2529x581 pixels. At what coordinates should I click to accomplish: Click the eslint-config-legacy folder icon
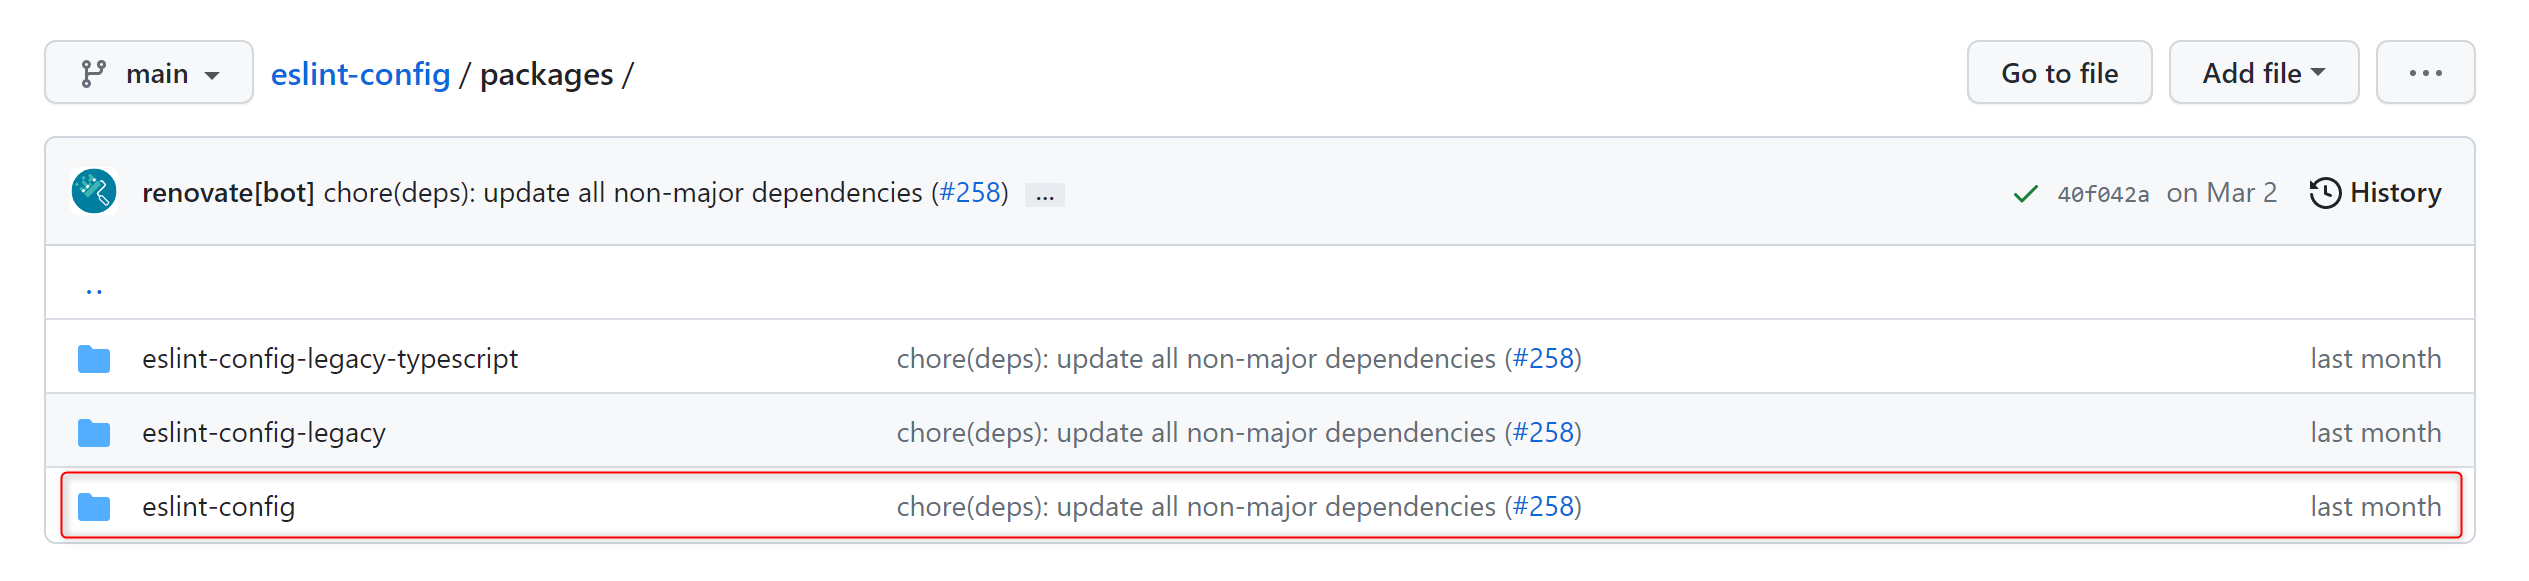point(94,432)
